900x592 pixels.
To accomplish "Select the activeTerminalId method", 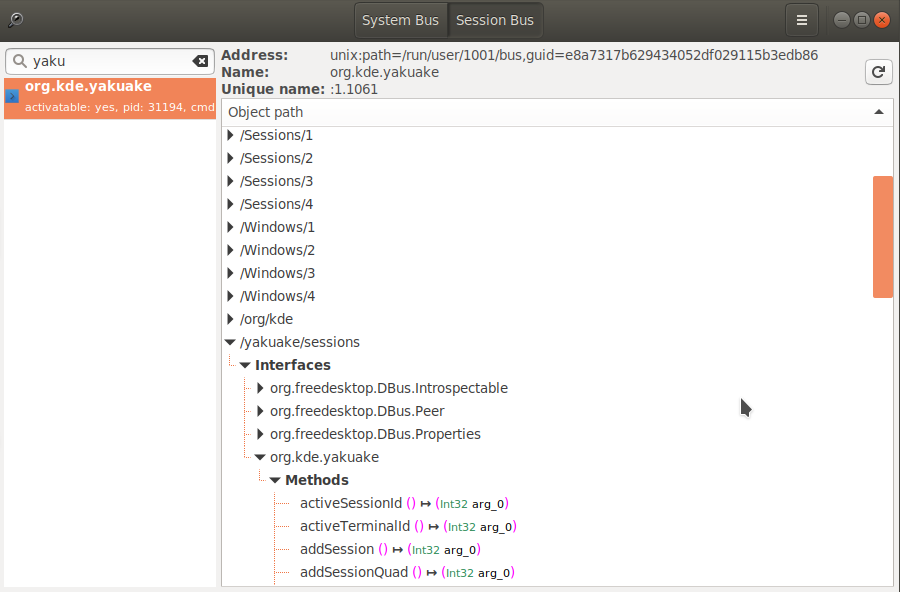I will tap(408, 527).
